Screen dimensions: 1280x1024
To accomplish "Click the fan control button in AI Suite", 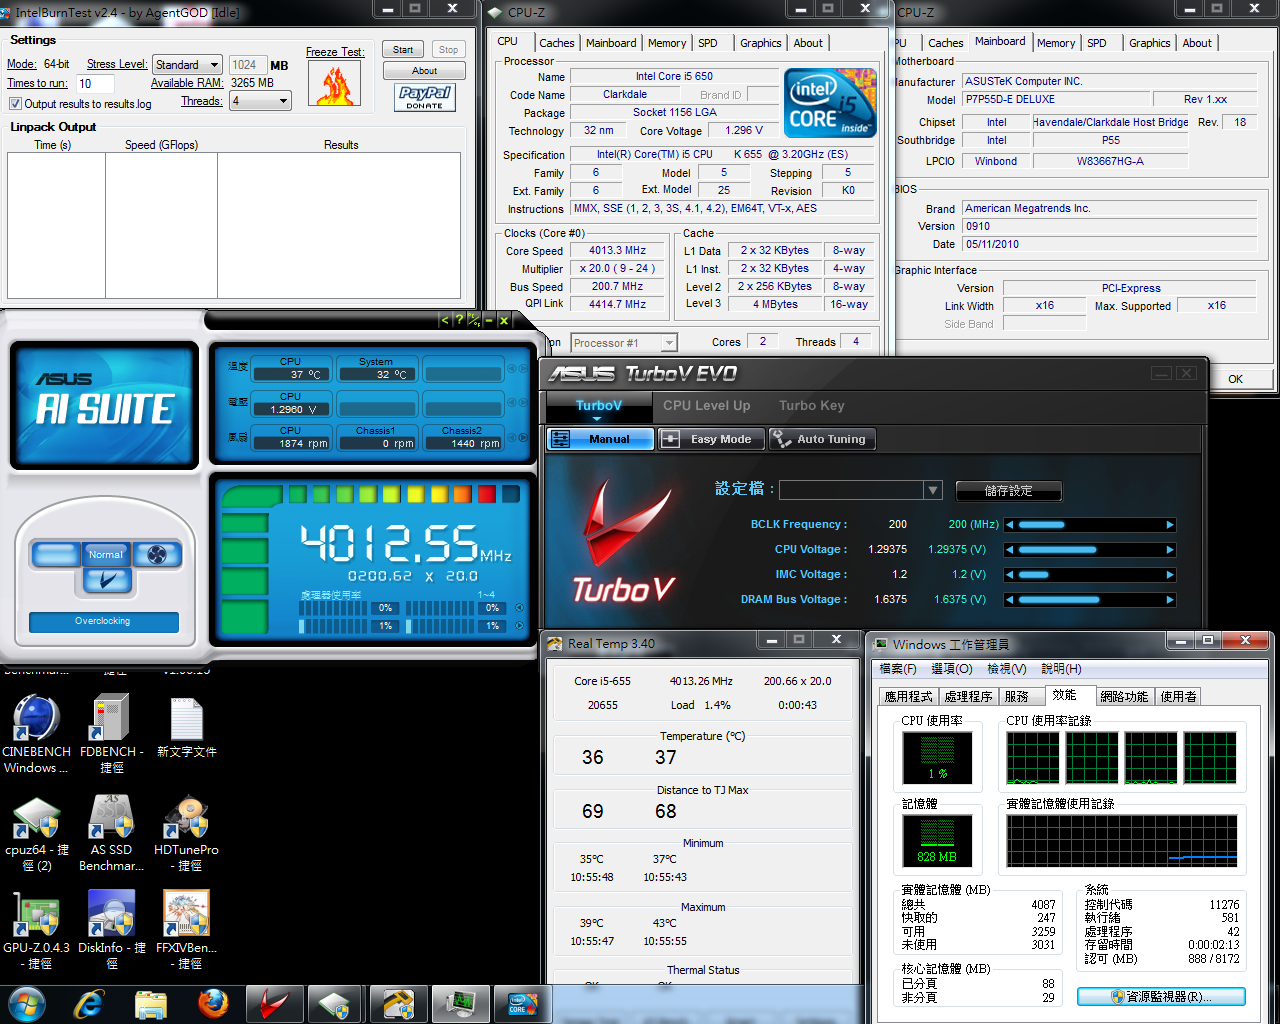I will (157, 554).
